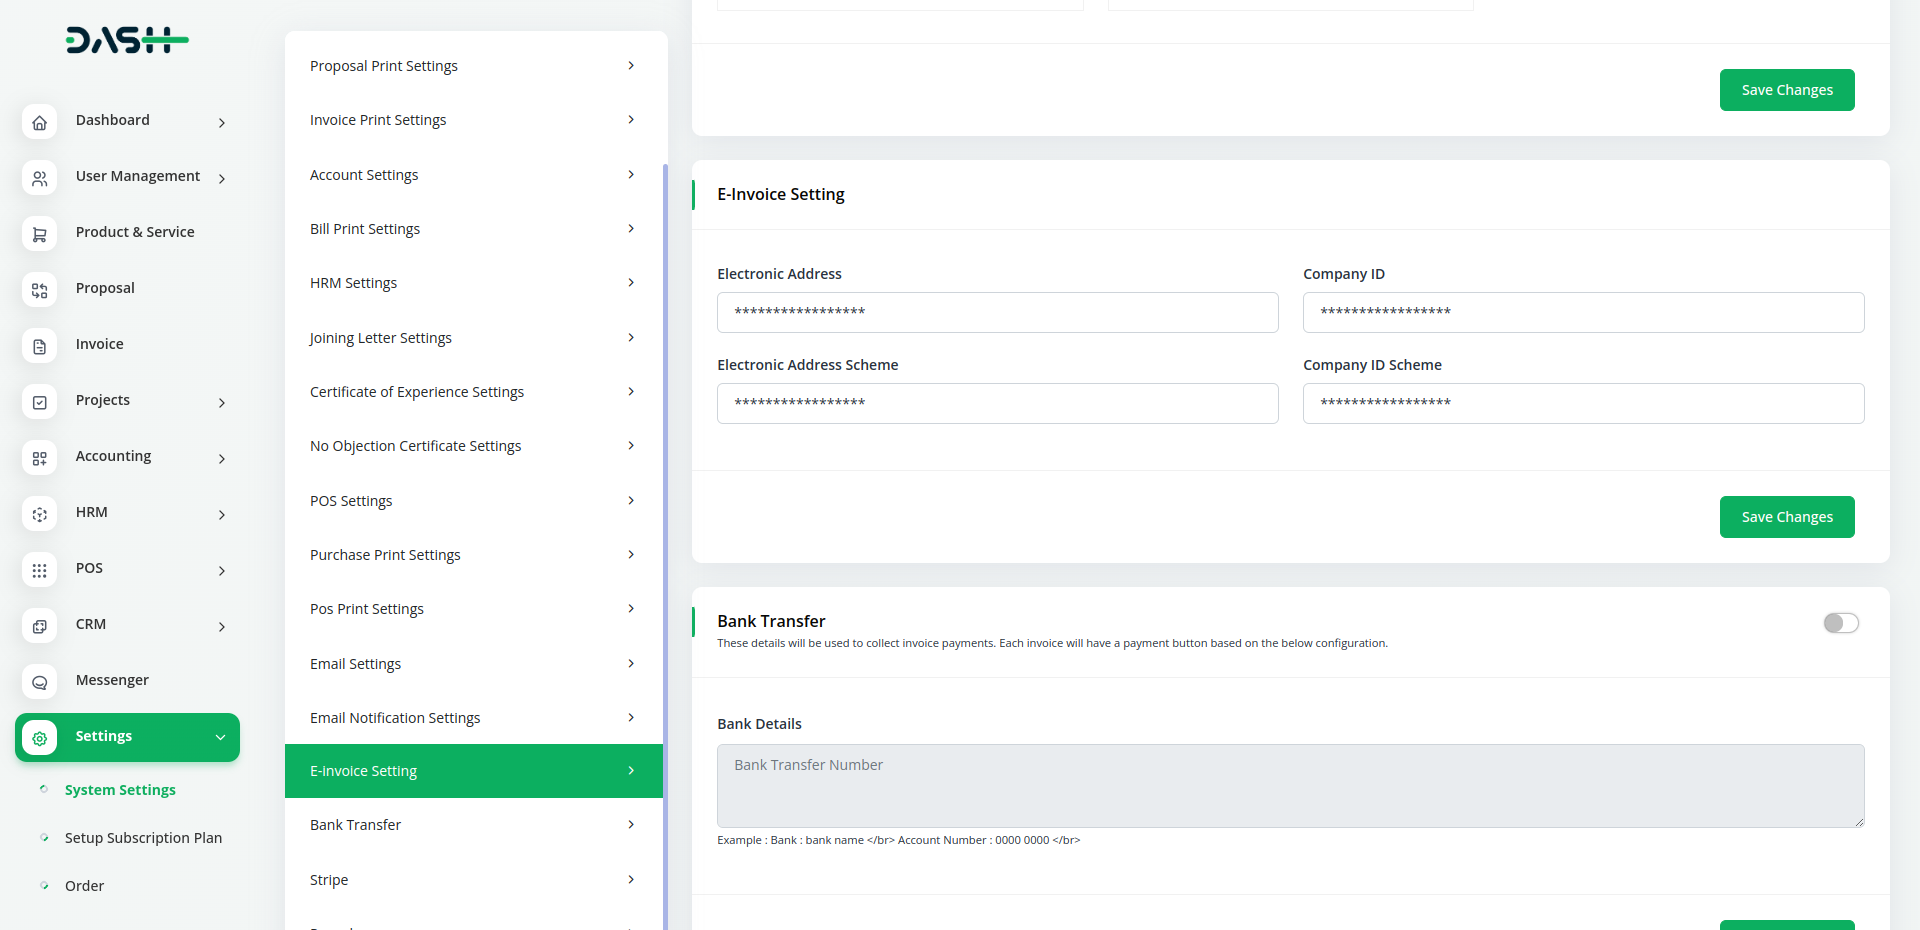The height and width of the screenshot is (930, 1920).
Task: Expand the Projects menu chevron
Action: (222, 403)
